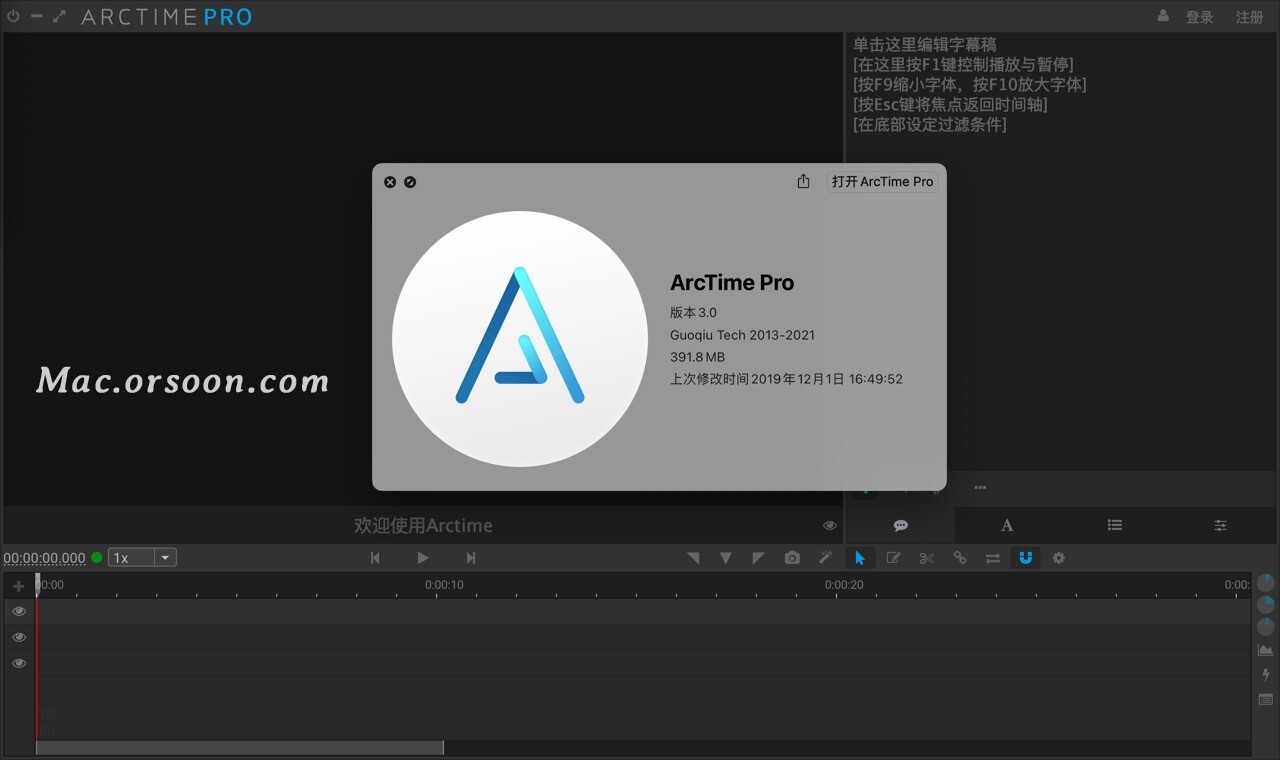Click the 打开 ArcTime Pro button

[883, 181]
